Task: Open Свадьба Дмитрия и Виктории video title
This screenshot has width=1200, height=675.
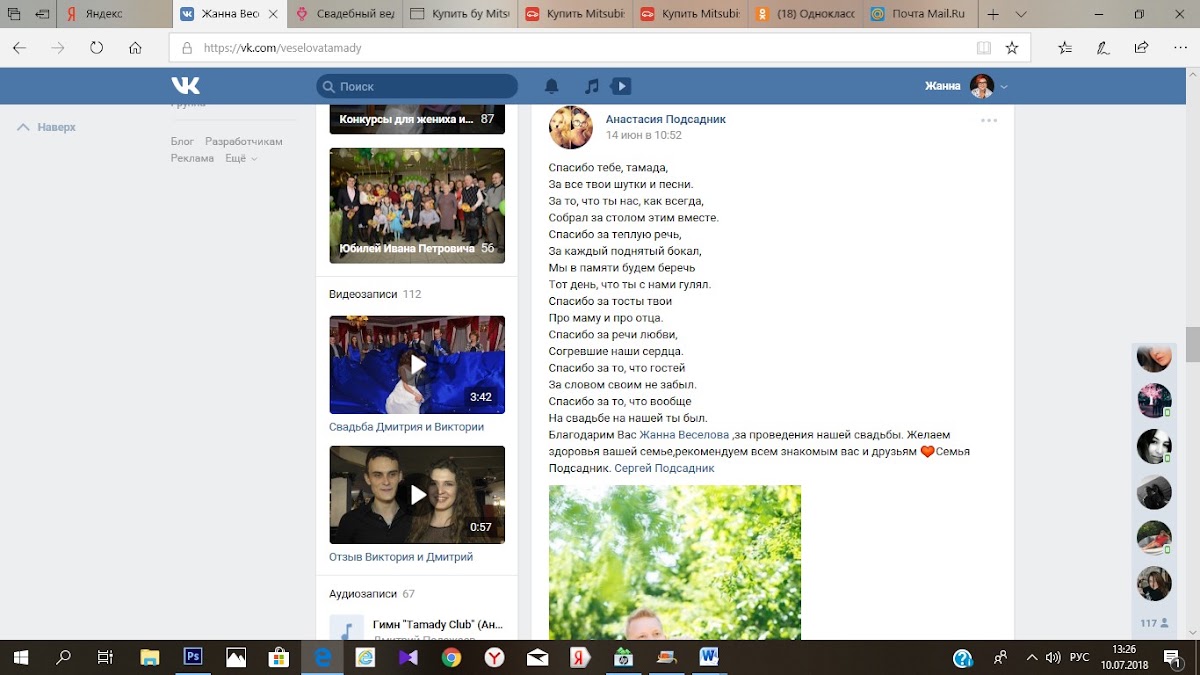Action: coord(406,427)
